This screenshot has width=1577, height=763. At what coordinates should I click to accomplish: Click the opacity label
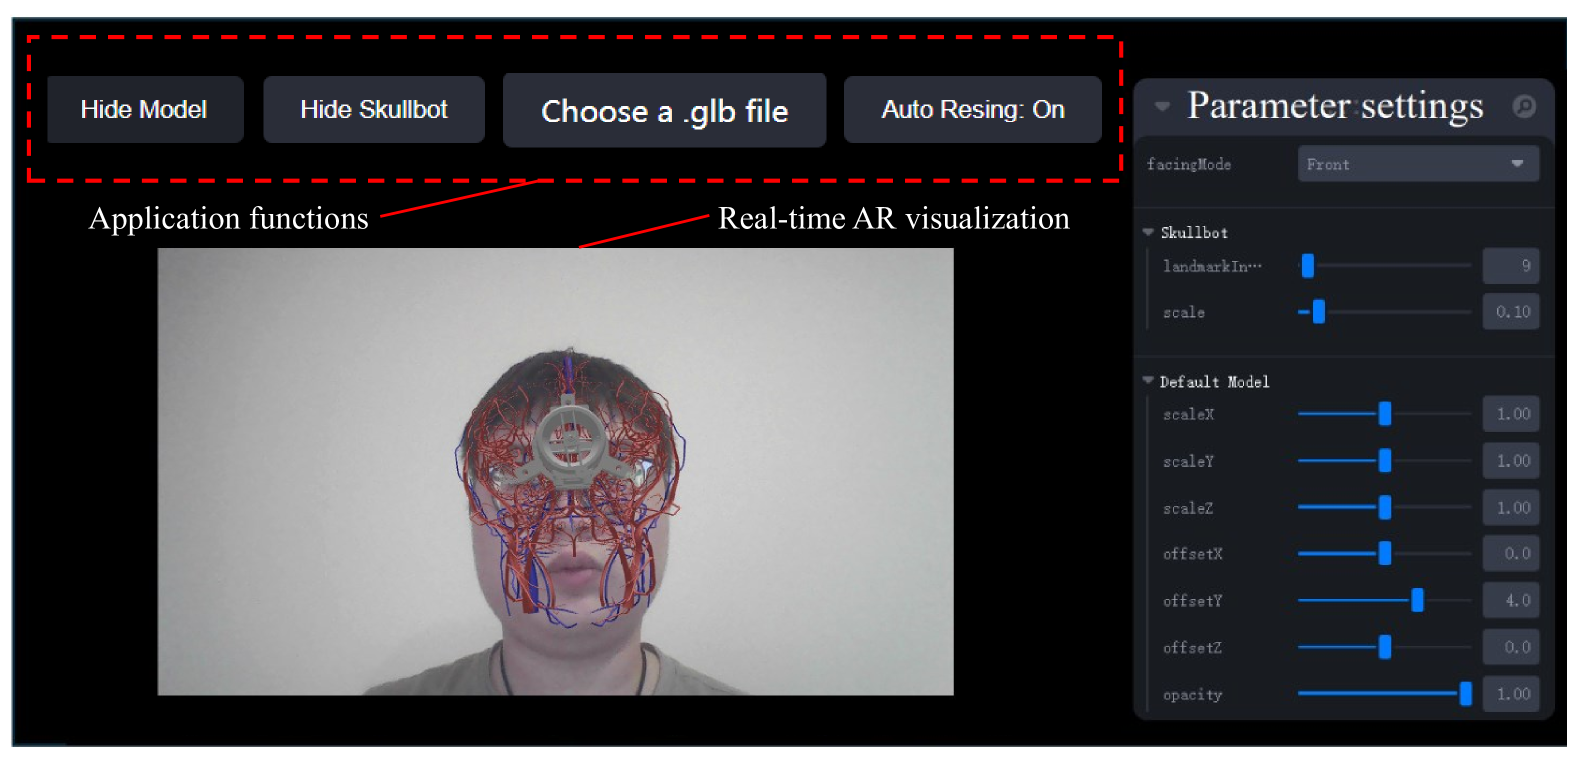(1193, 695)
